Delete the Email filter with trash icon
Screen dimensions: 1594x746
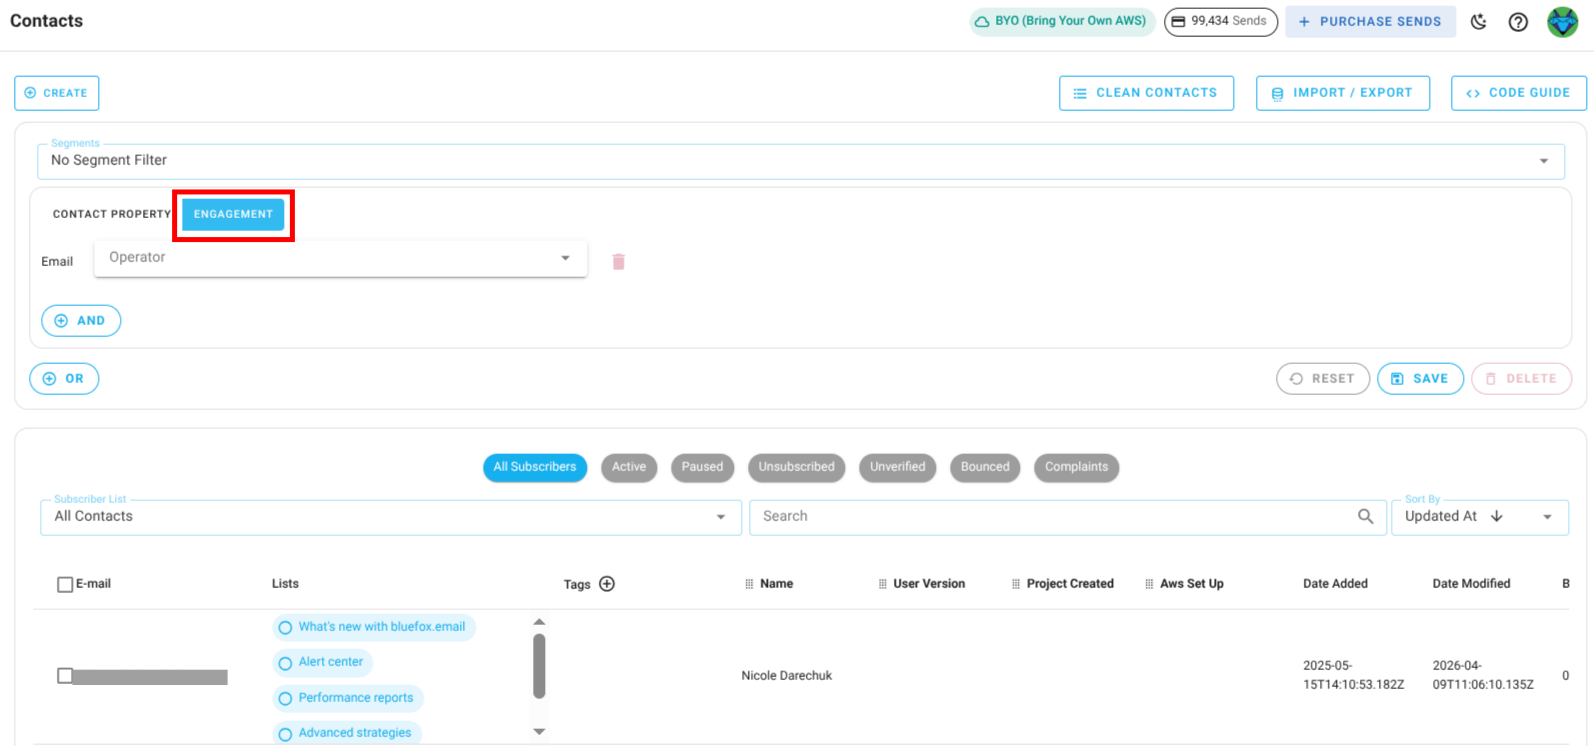pos(618,261)
